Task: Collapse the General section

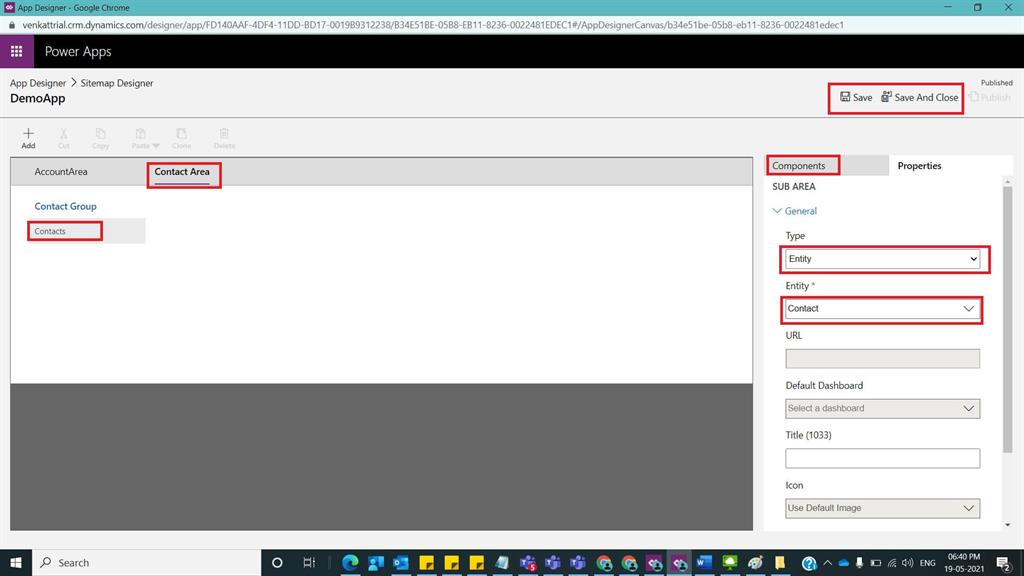Action: (778, 211)
